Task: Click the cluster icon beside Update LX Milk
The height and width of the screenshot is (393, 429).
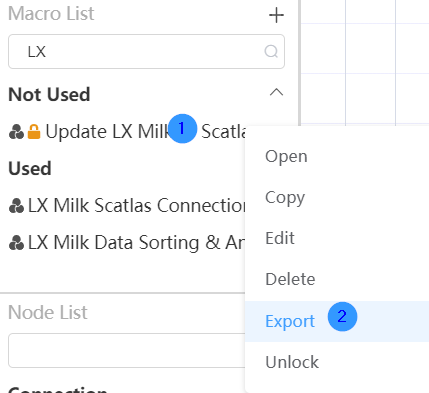Action: [x=16, y=132]
